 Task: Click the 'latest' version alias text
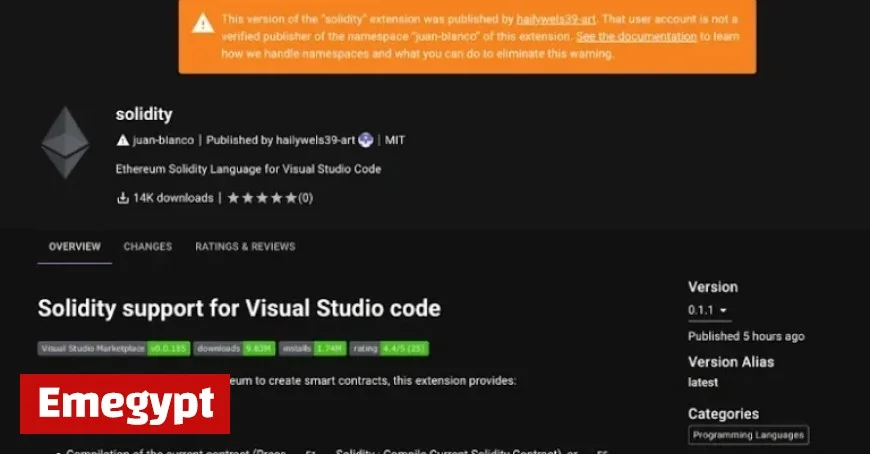(x=703, y=382)
